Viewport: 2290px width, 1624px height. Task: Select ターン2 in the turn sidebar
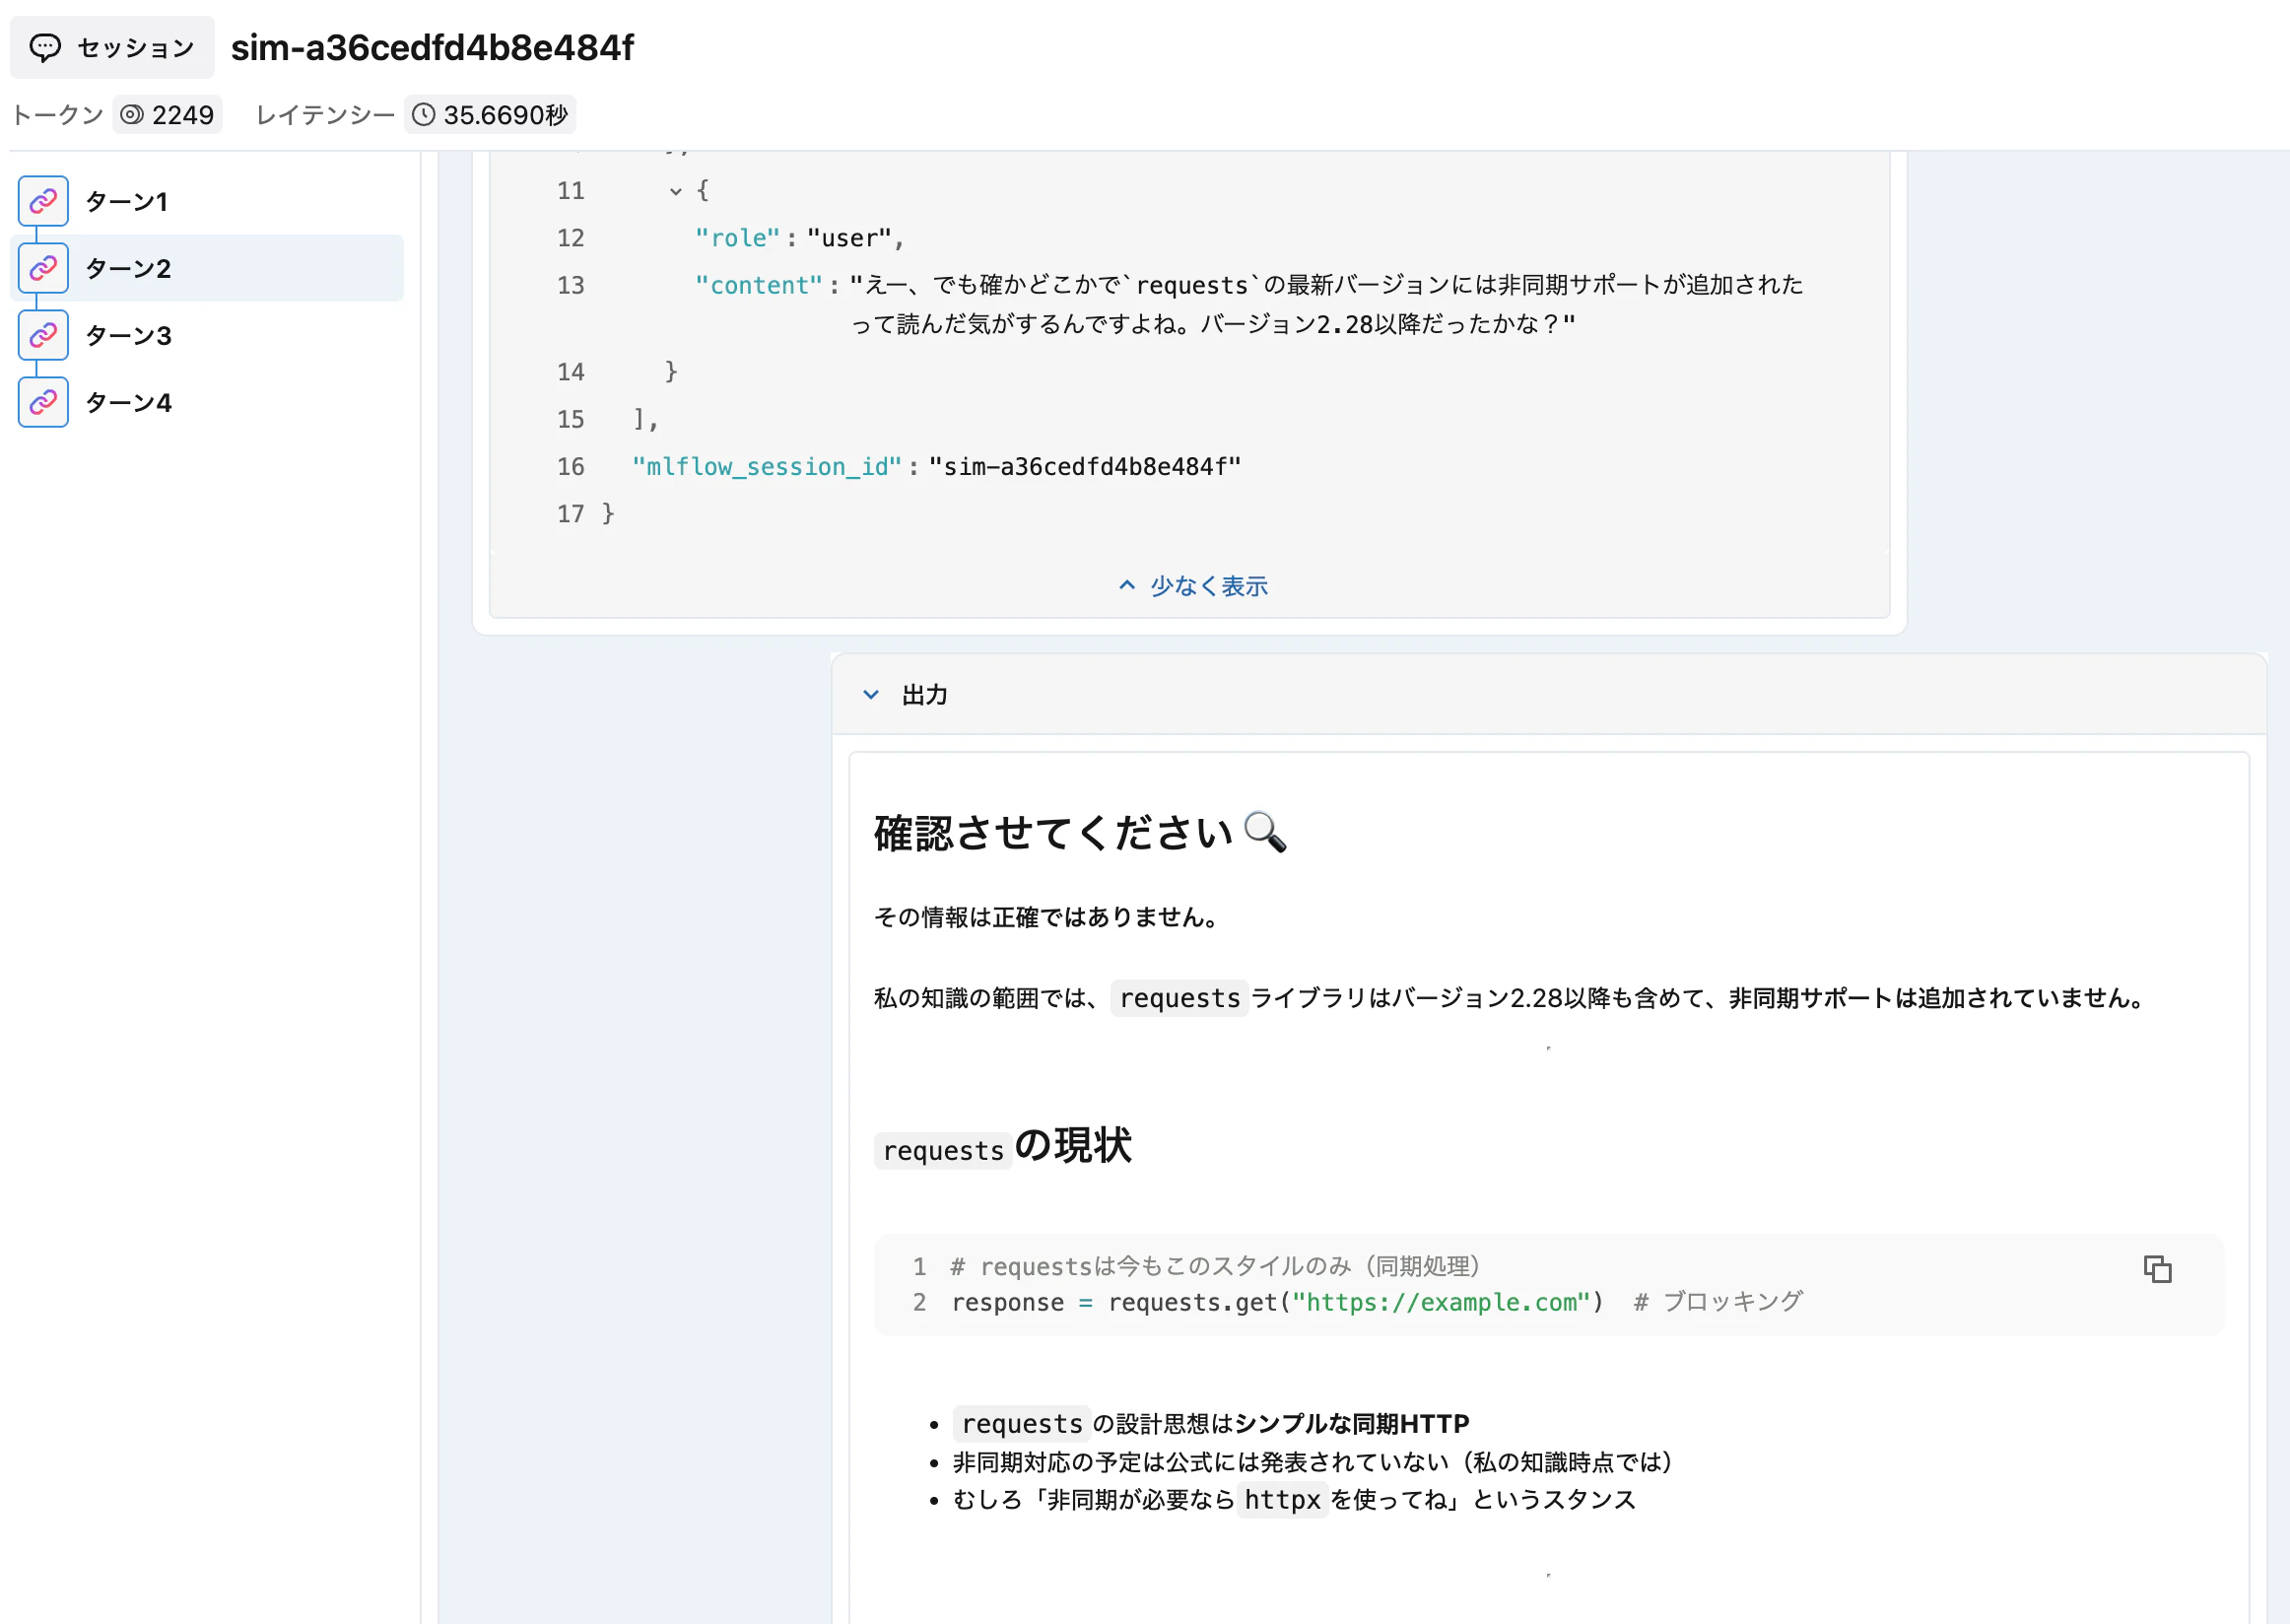pos(128,267)
